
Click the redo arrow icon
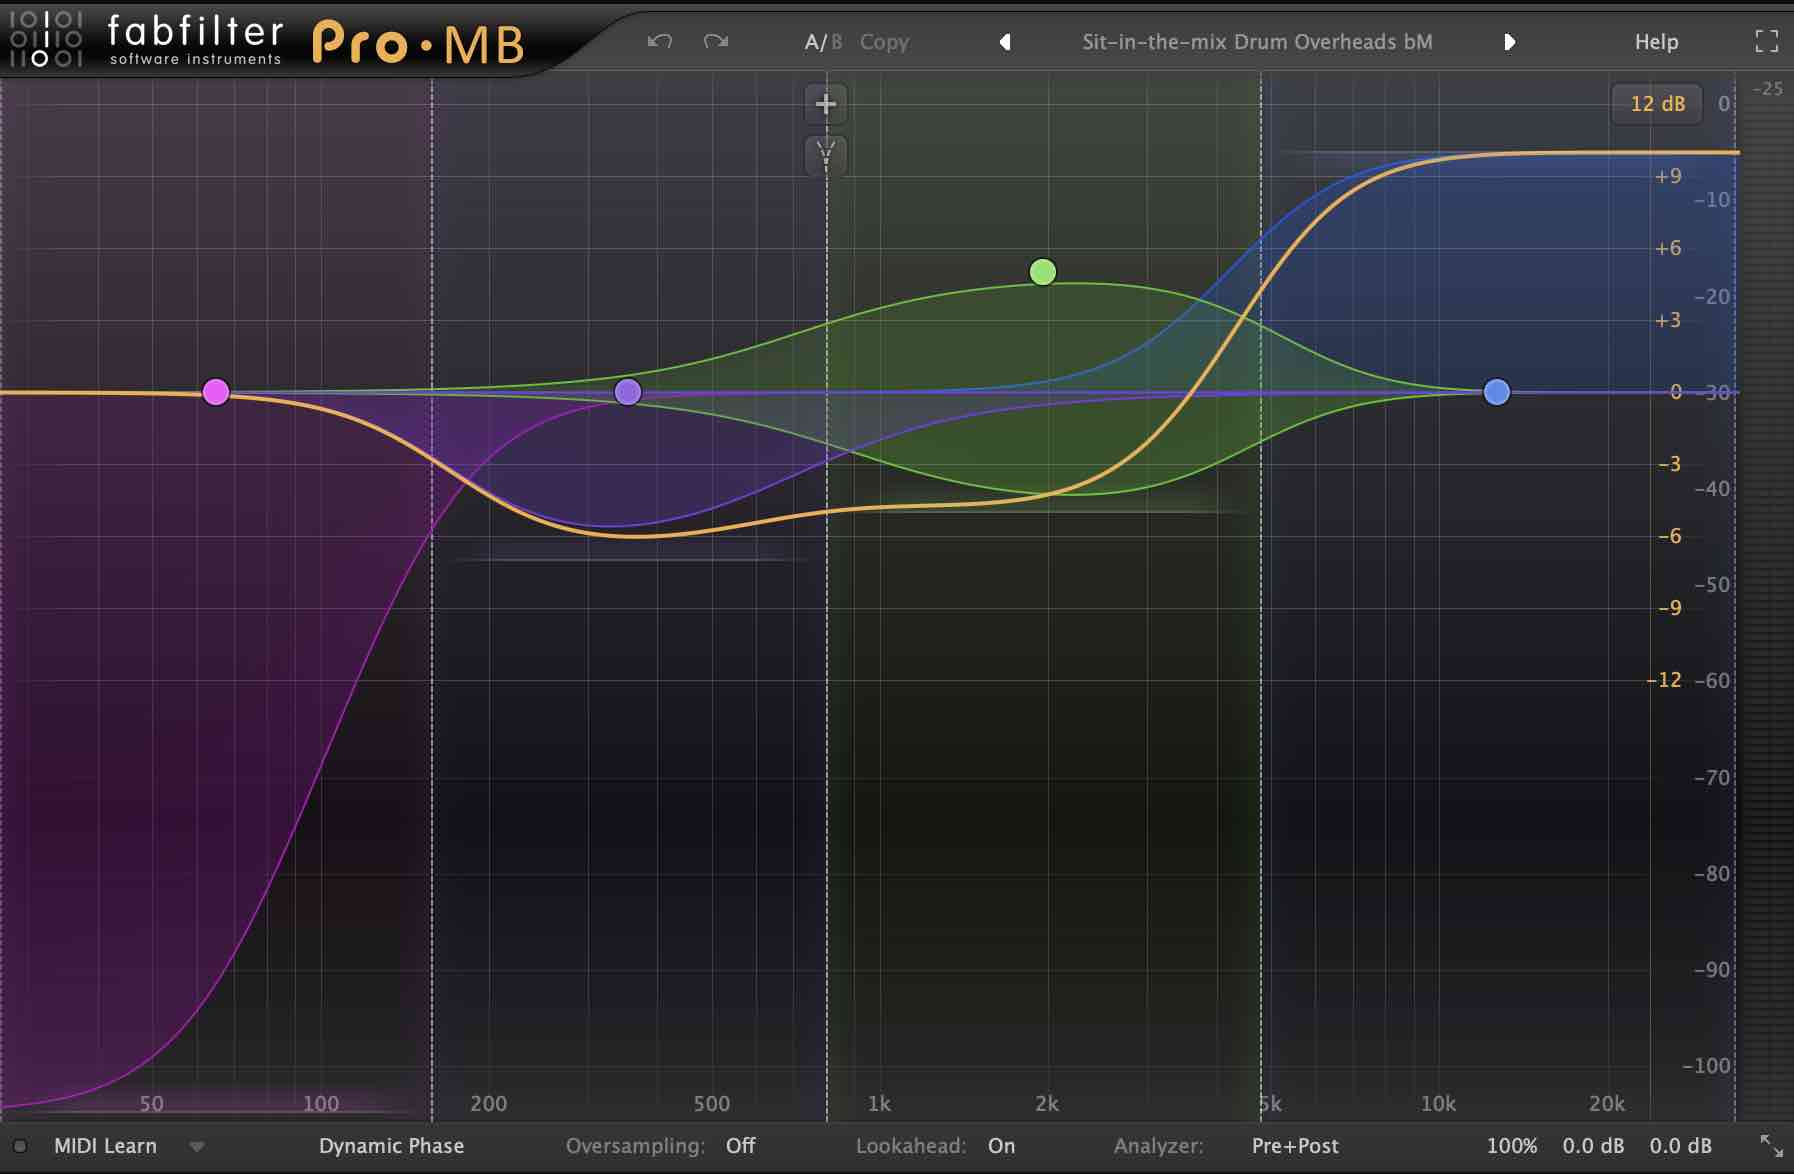click(716, 42)
